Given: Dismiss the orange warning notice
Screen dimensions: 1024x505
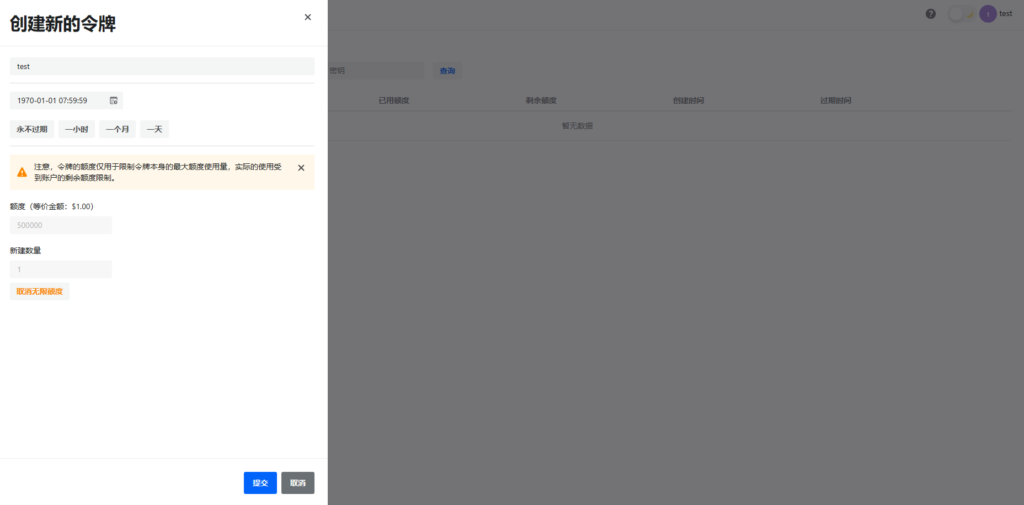Looking at the screenshot, I should pyautogui.click(x=301, y=168).
